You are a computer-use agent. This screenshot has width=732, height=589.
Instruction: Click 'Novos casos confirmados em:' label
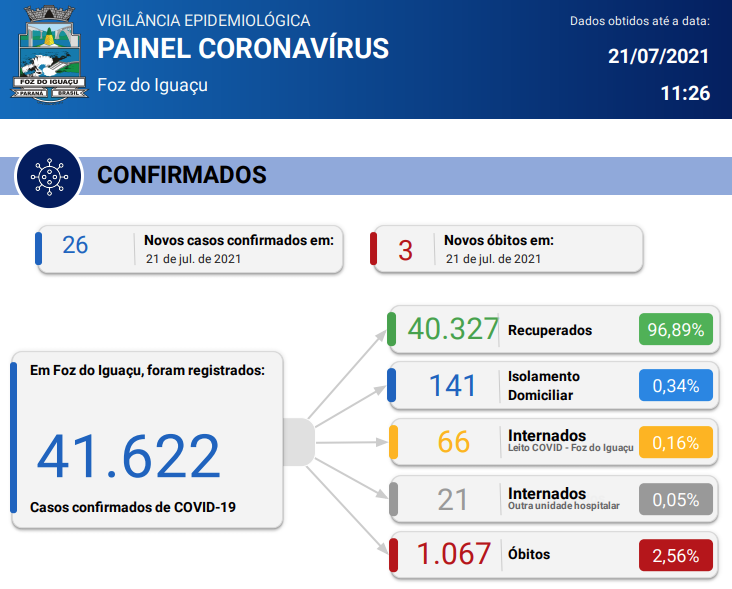239,240
